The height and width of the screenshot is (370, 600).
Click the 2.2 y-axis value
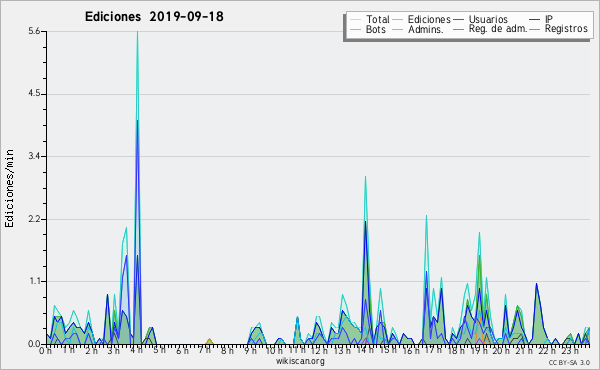pyautogui.click(x=34, y=219)
